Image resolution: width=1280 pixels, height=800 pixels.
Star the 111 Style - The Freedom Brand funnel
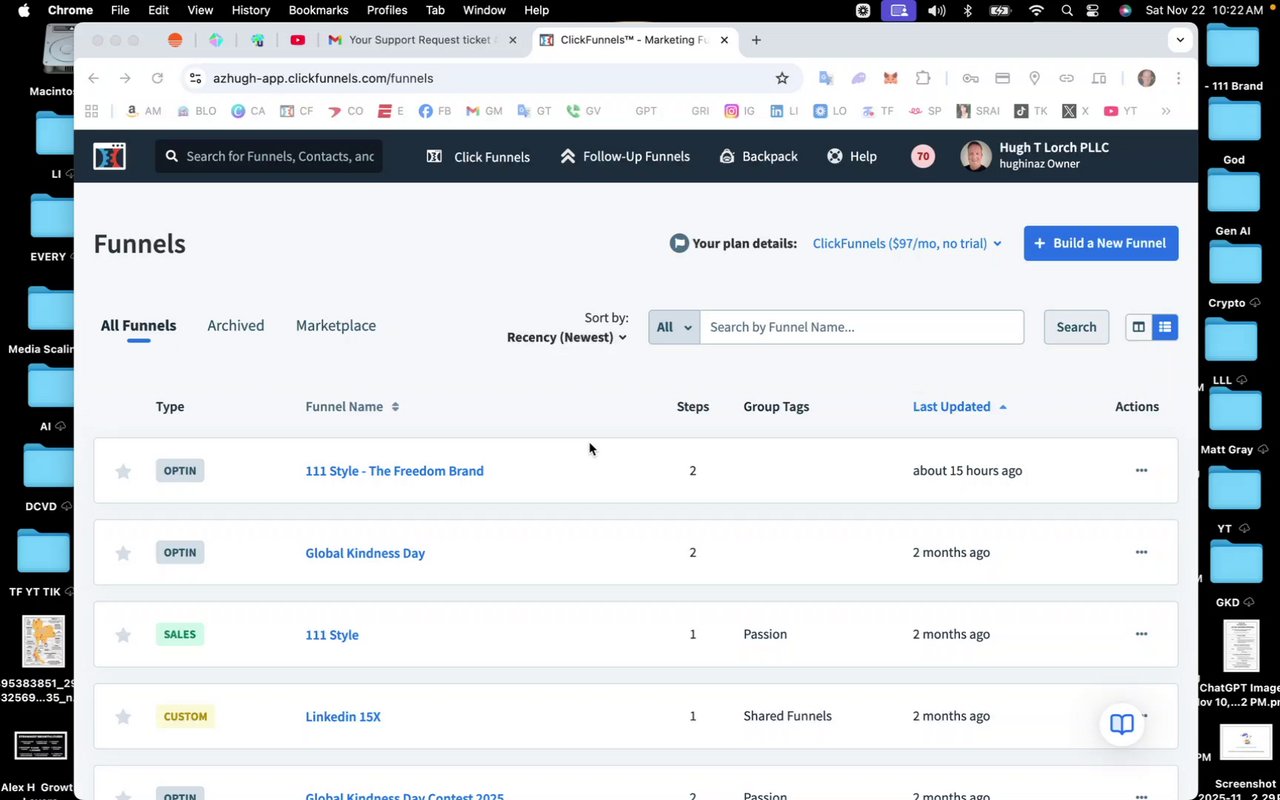[x=123, y=471]
